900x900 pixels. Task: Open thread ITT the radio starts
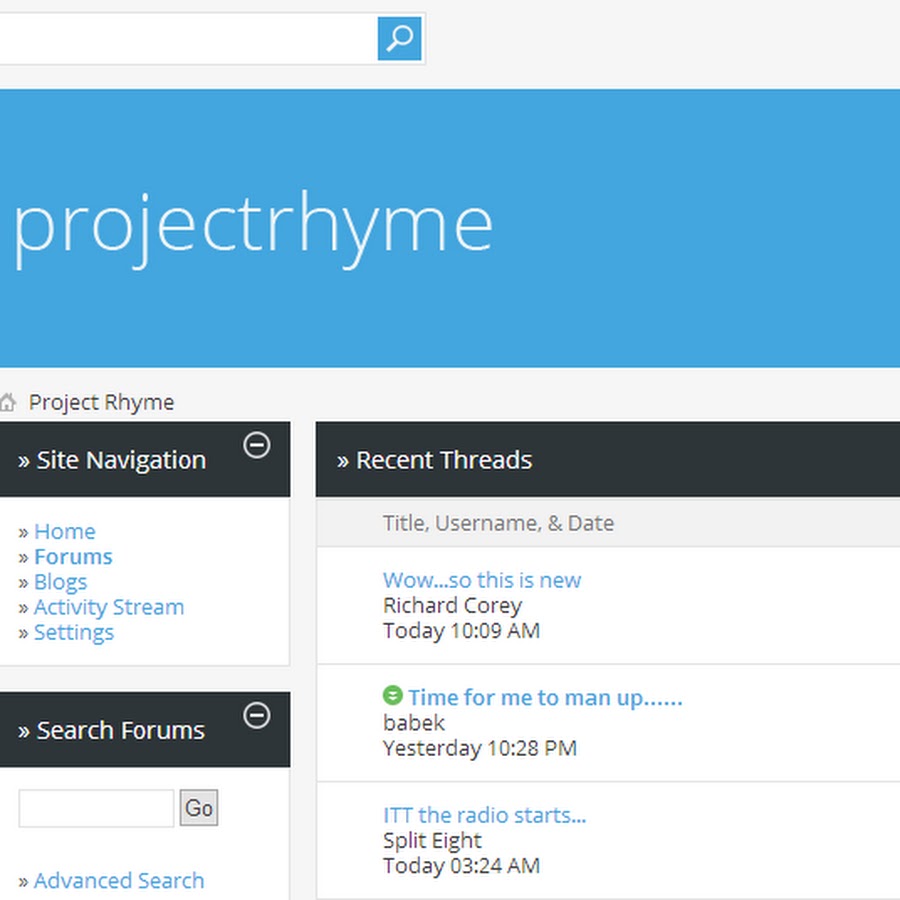[x=484, y=815]
